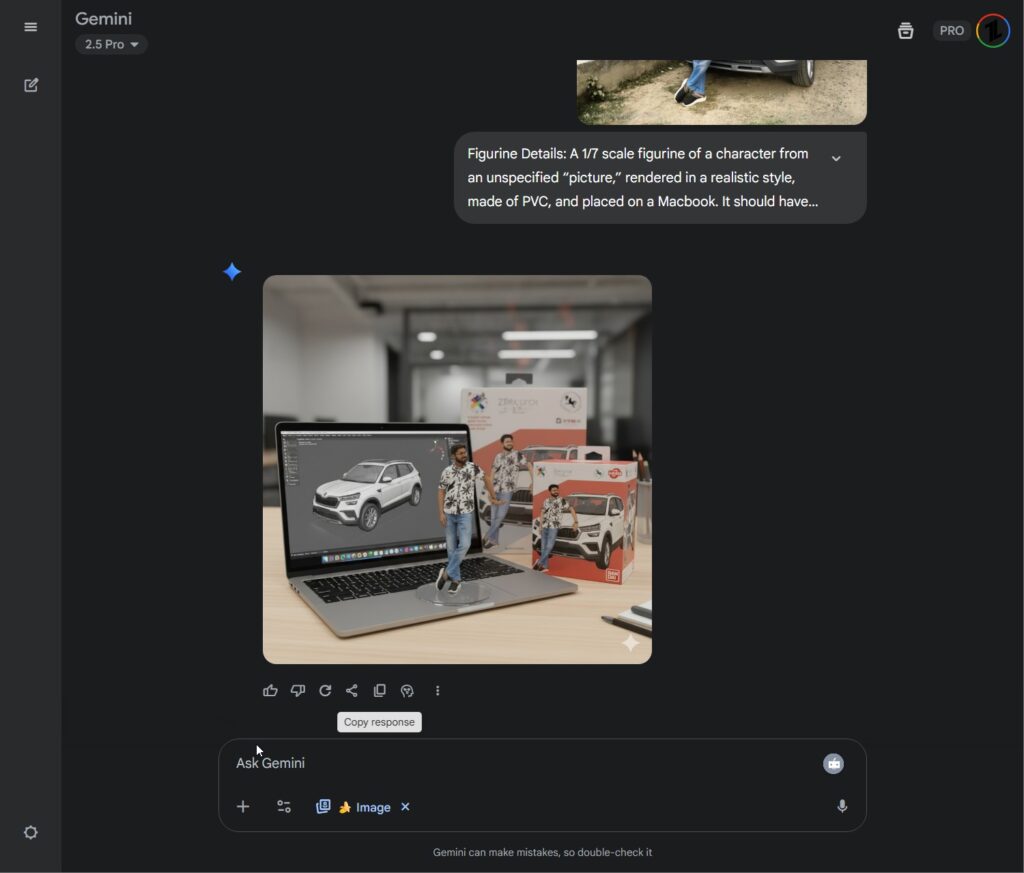
Task: Open the main menu hamburger icon
Action: (30, 27)
